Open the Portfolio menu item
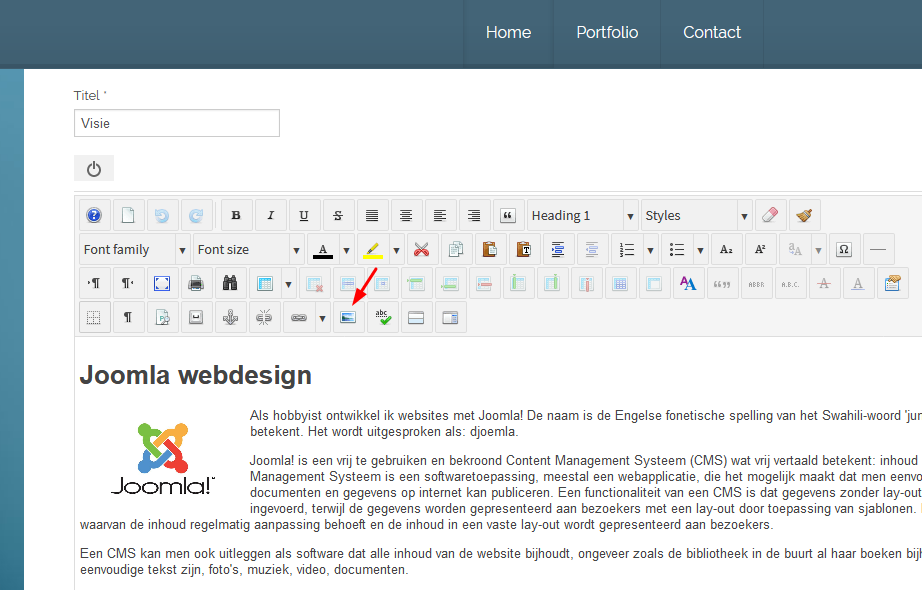This screenshot has width=922, height=590. (x=607, y=32)
